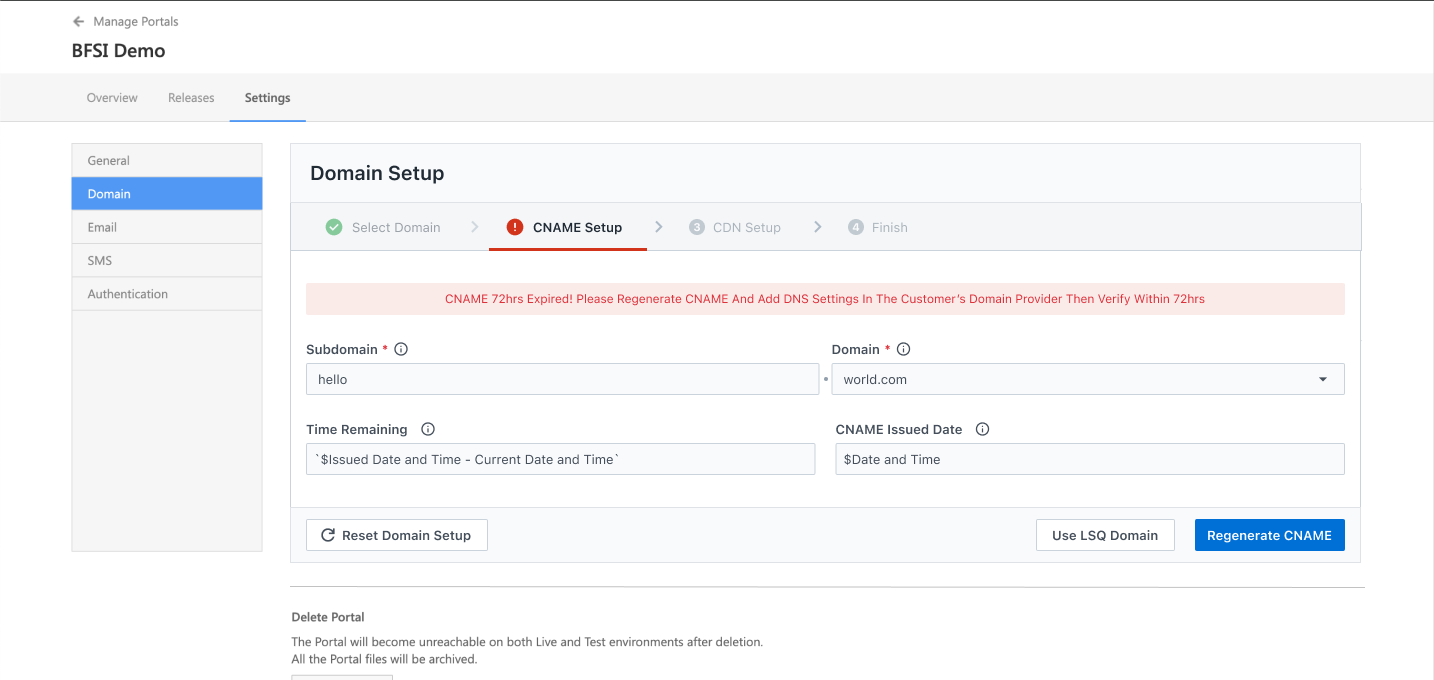Switch to the Overview tab
1434x680 pixels.
click(111, 97)
